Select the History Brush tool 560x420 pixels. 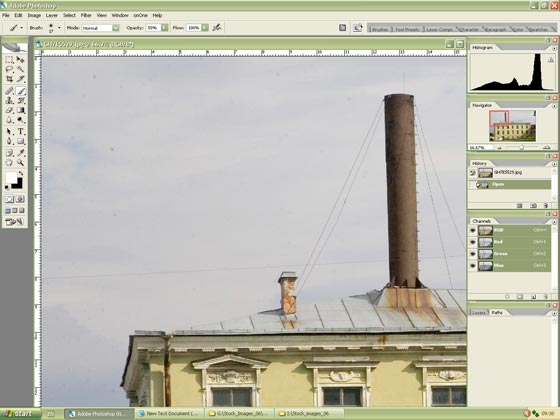coord(20,101)
